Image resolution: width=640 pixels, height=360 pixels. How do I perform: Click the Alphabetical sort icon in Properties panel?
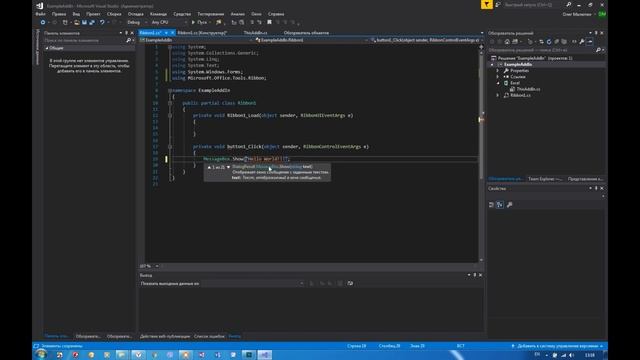click(x=500, y=204)
